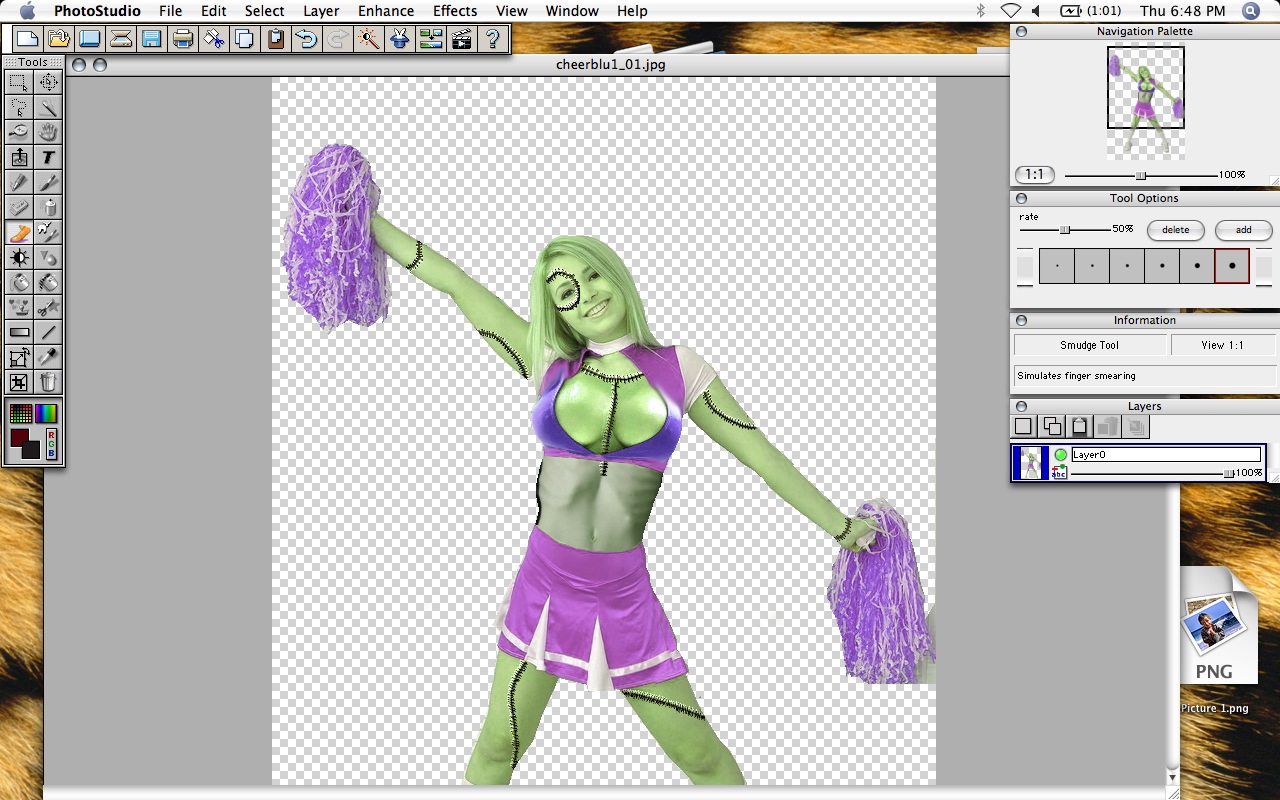The image size is (1280, 800).
Task: Select the rectangular Select tool
Action: point(19,82)
